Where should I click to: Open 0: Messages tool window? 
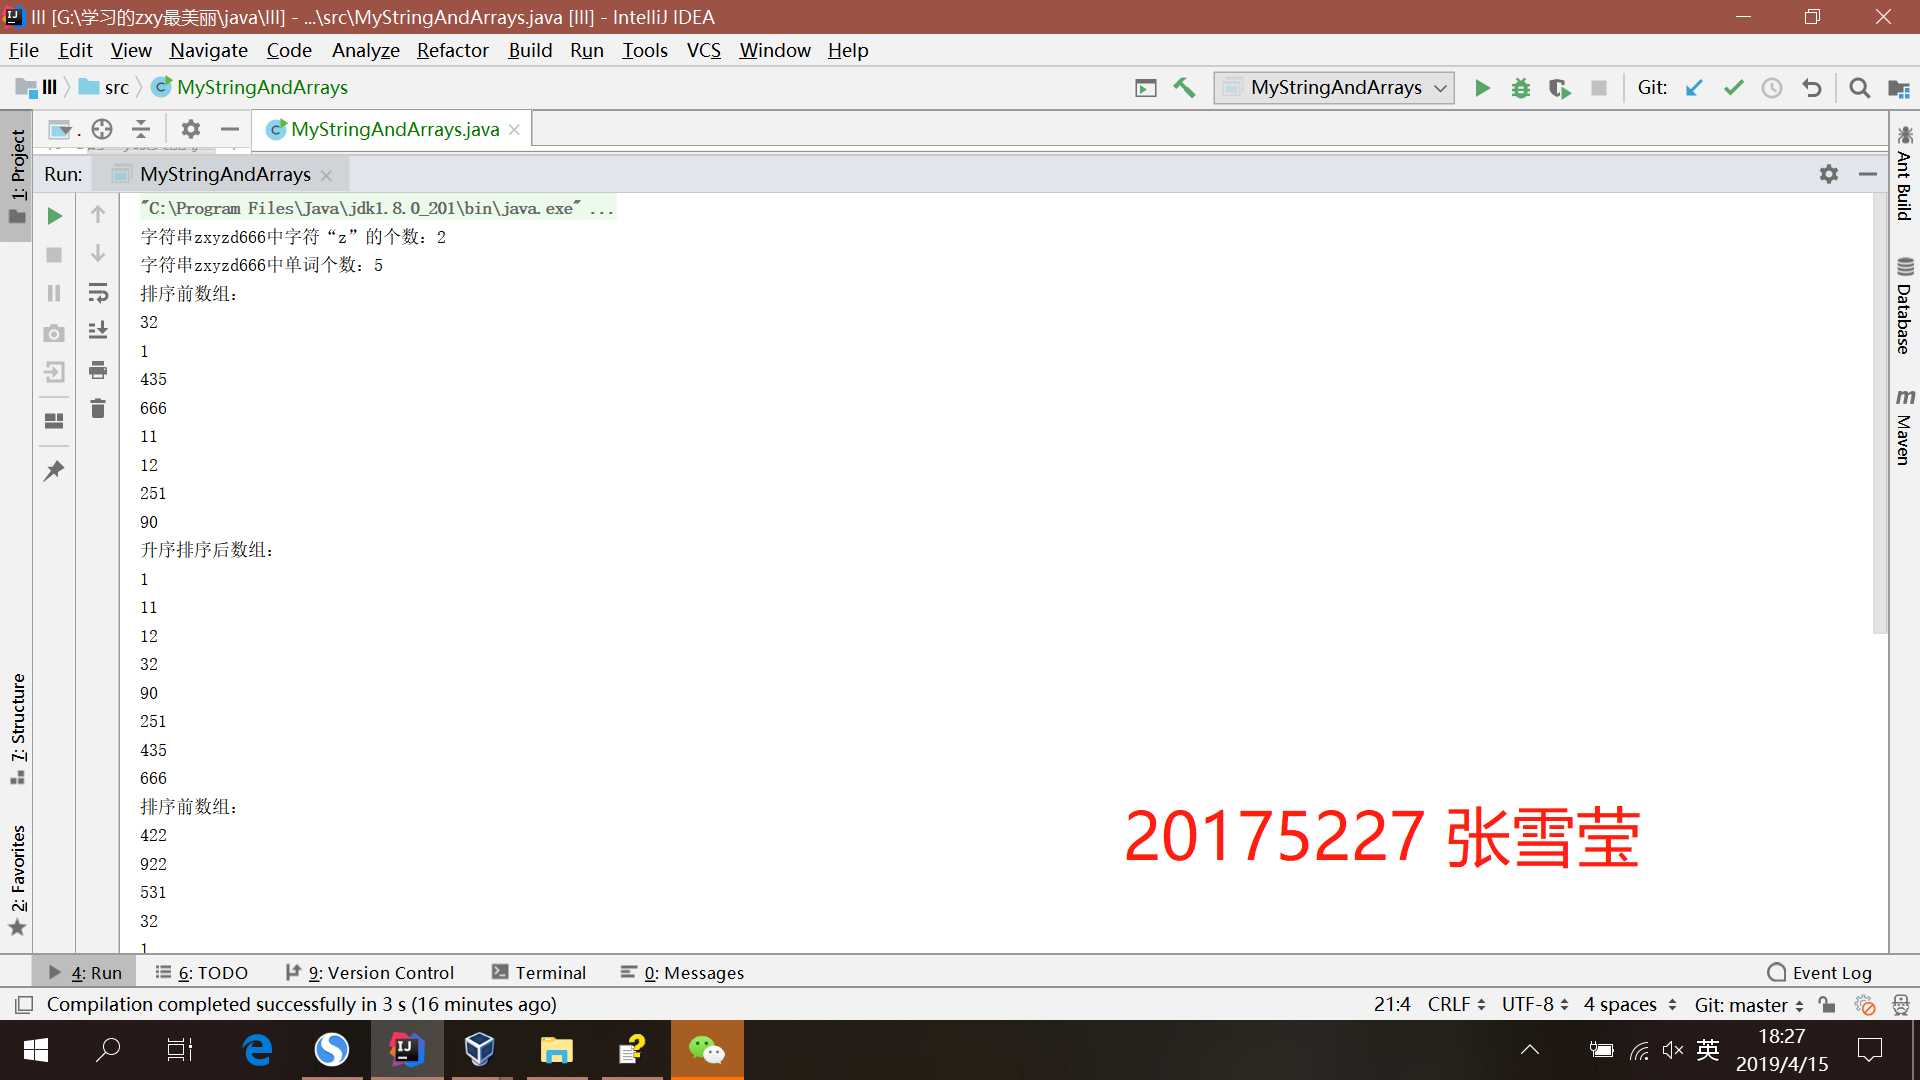point(682,972)
